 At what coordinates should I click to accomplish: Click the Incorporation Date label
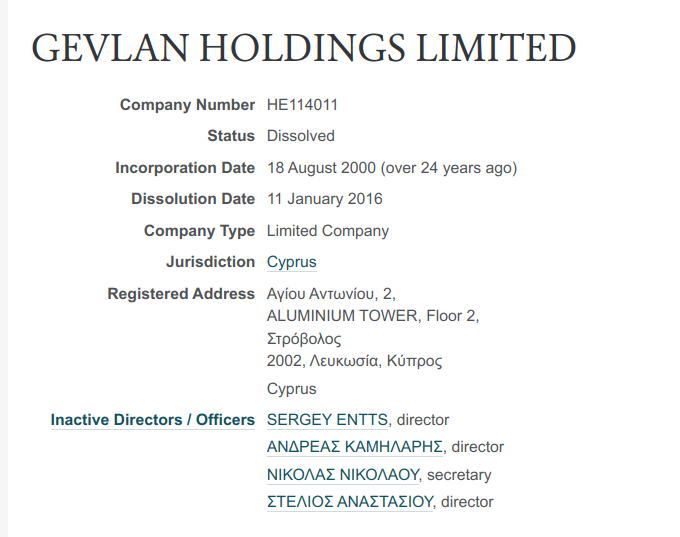185,168
